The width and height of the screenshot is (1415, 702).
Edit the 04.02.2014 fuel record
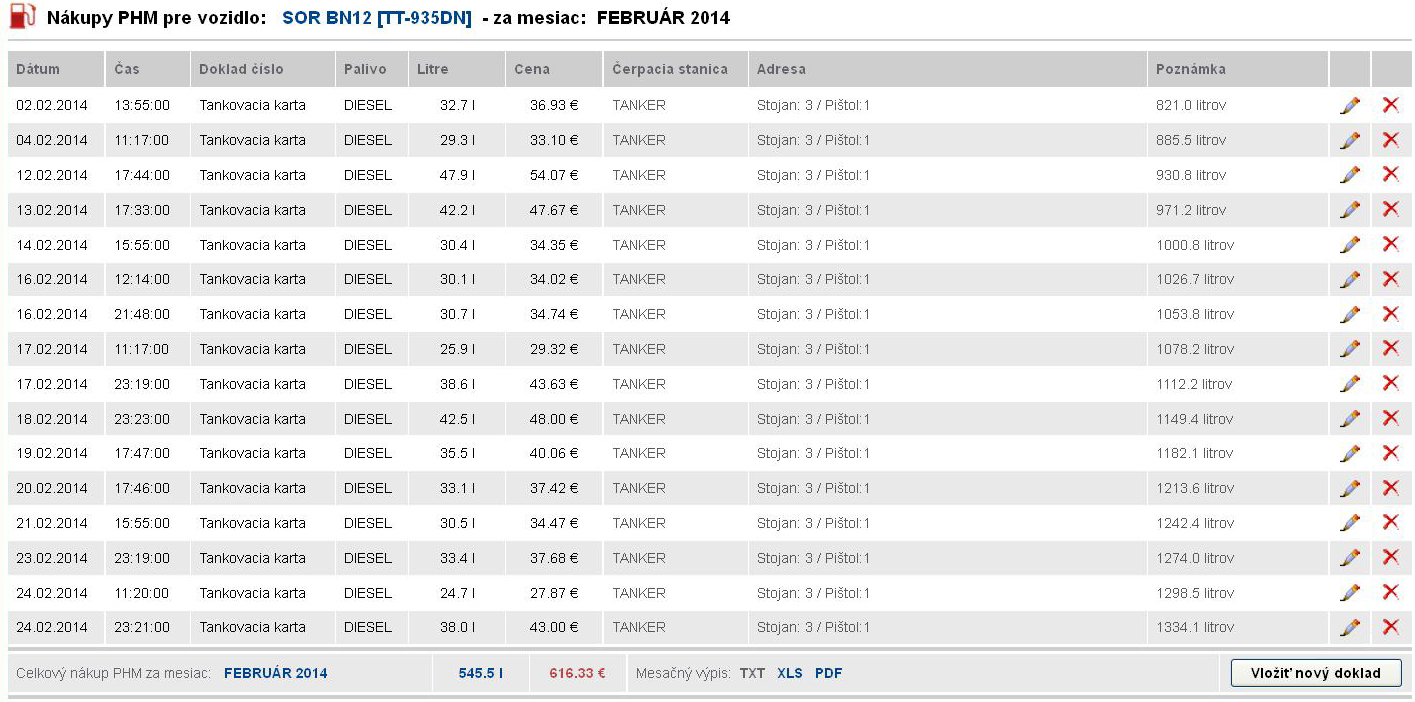click(x=1350, y=140)
